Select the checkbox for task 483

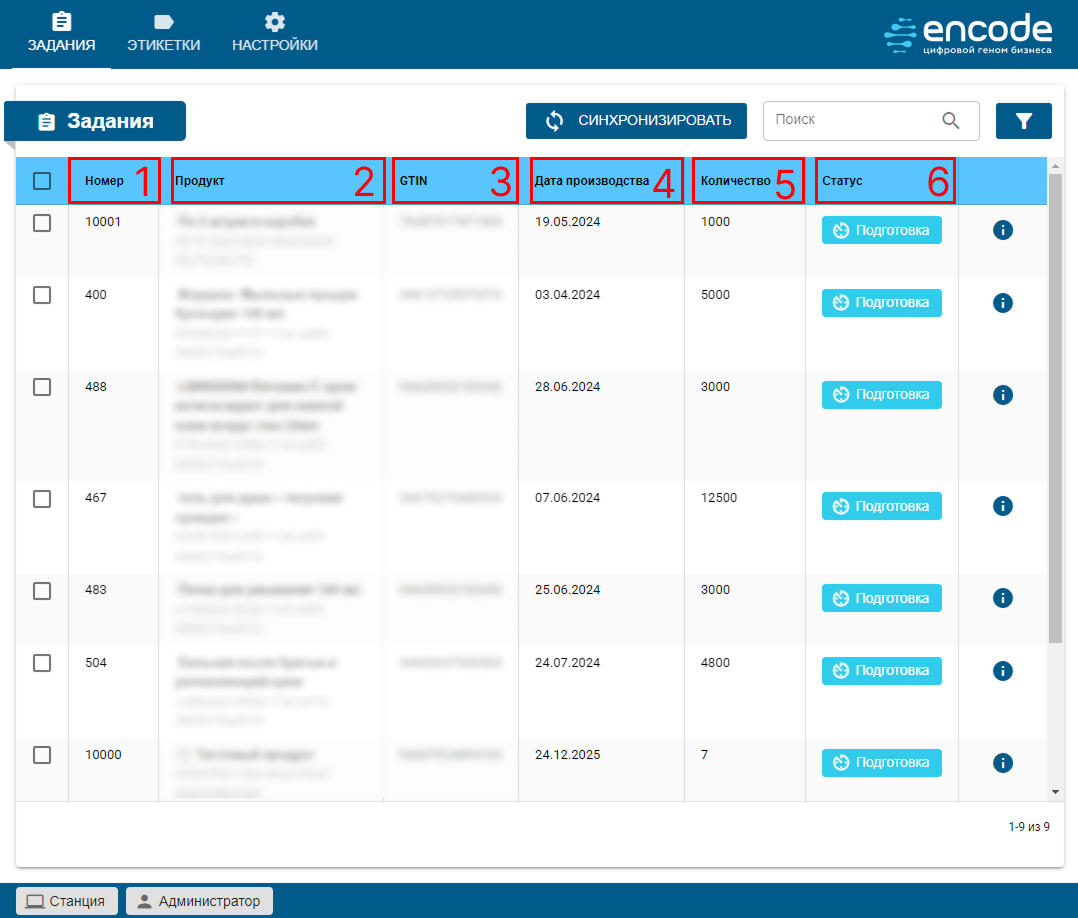pos(42,591)
